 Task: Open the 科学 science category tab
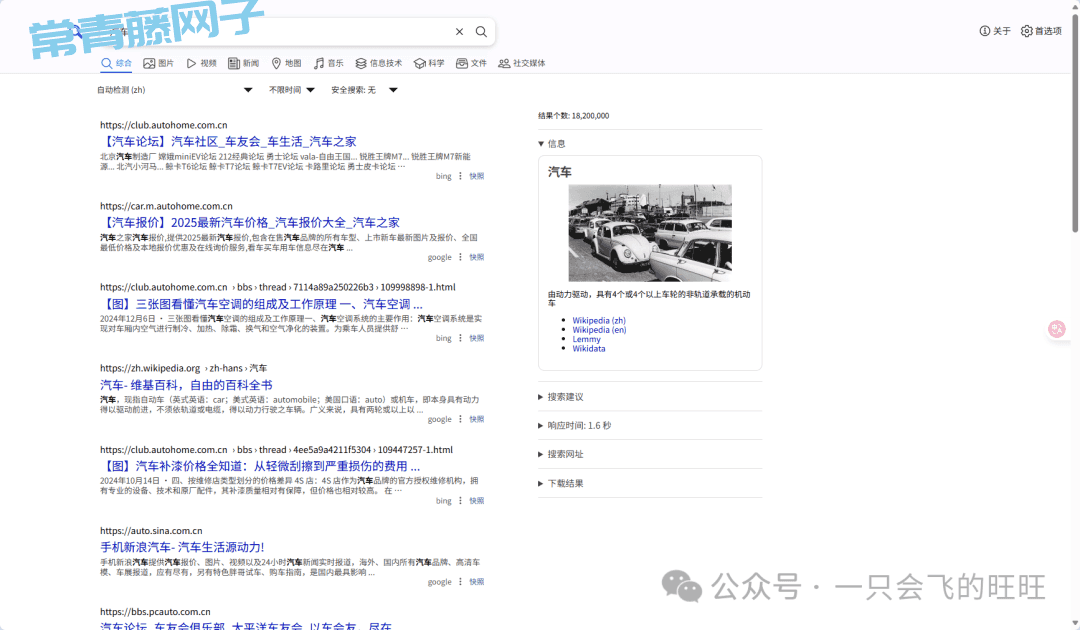pyautogui.click(x=429, y=63)
